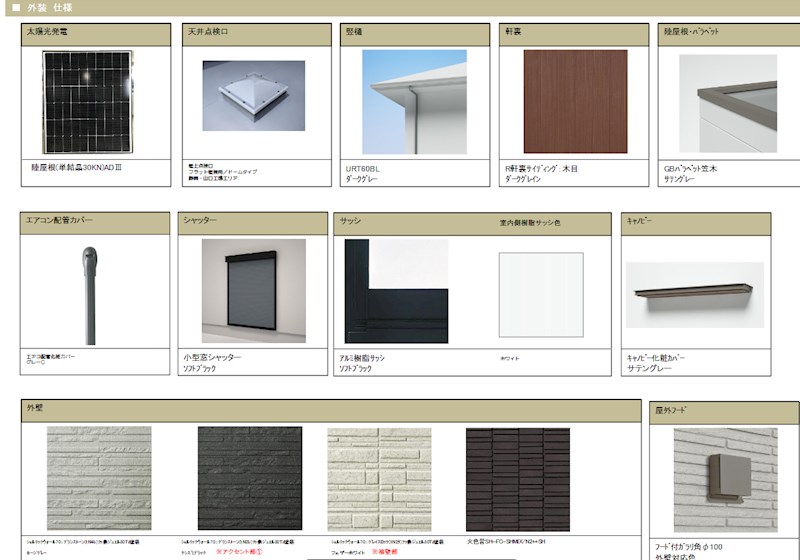Screen dimensions: 800x560
Task: Choose the white interior sash color swatch
Action: tap(541, 294)
